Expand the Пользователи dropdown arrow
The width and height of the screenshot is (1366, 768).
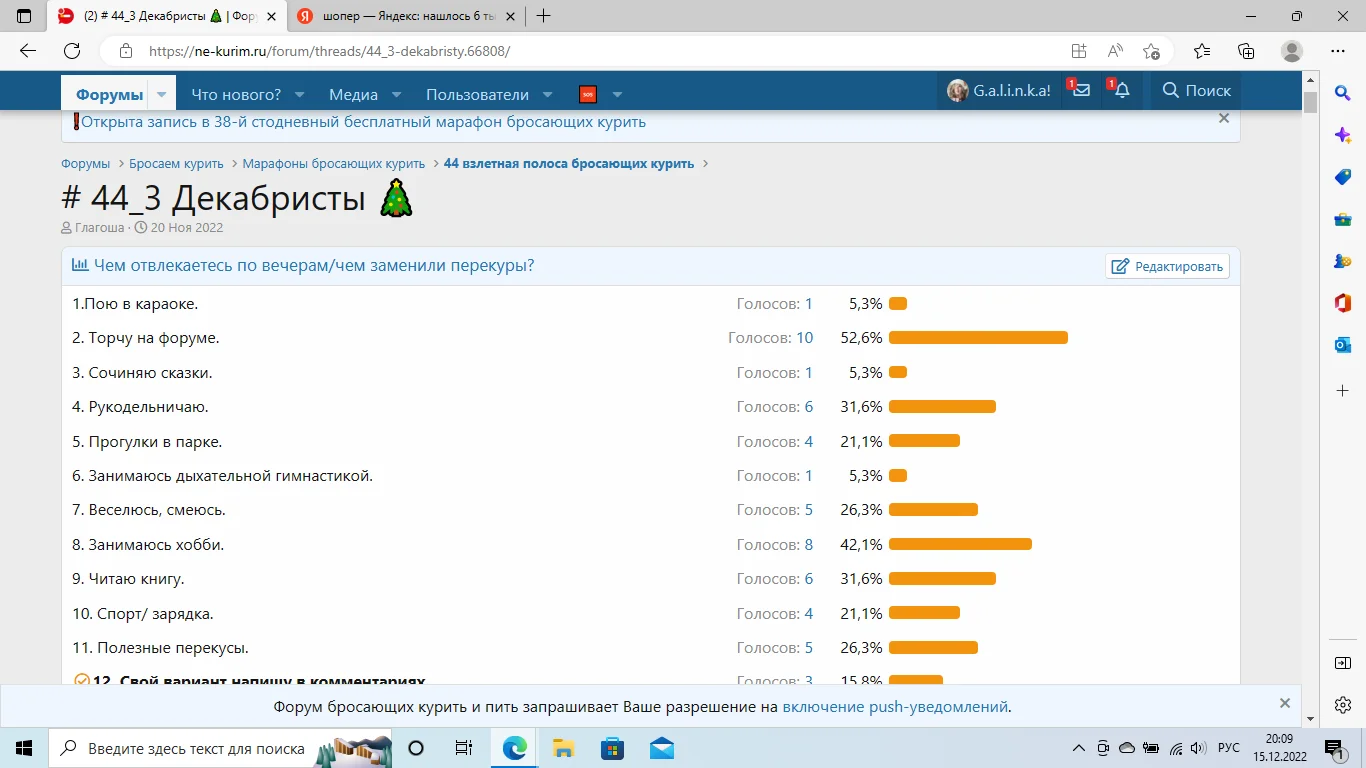pyautogui.click(x=548, y=95)
